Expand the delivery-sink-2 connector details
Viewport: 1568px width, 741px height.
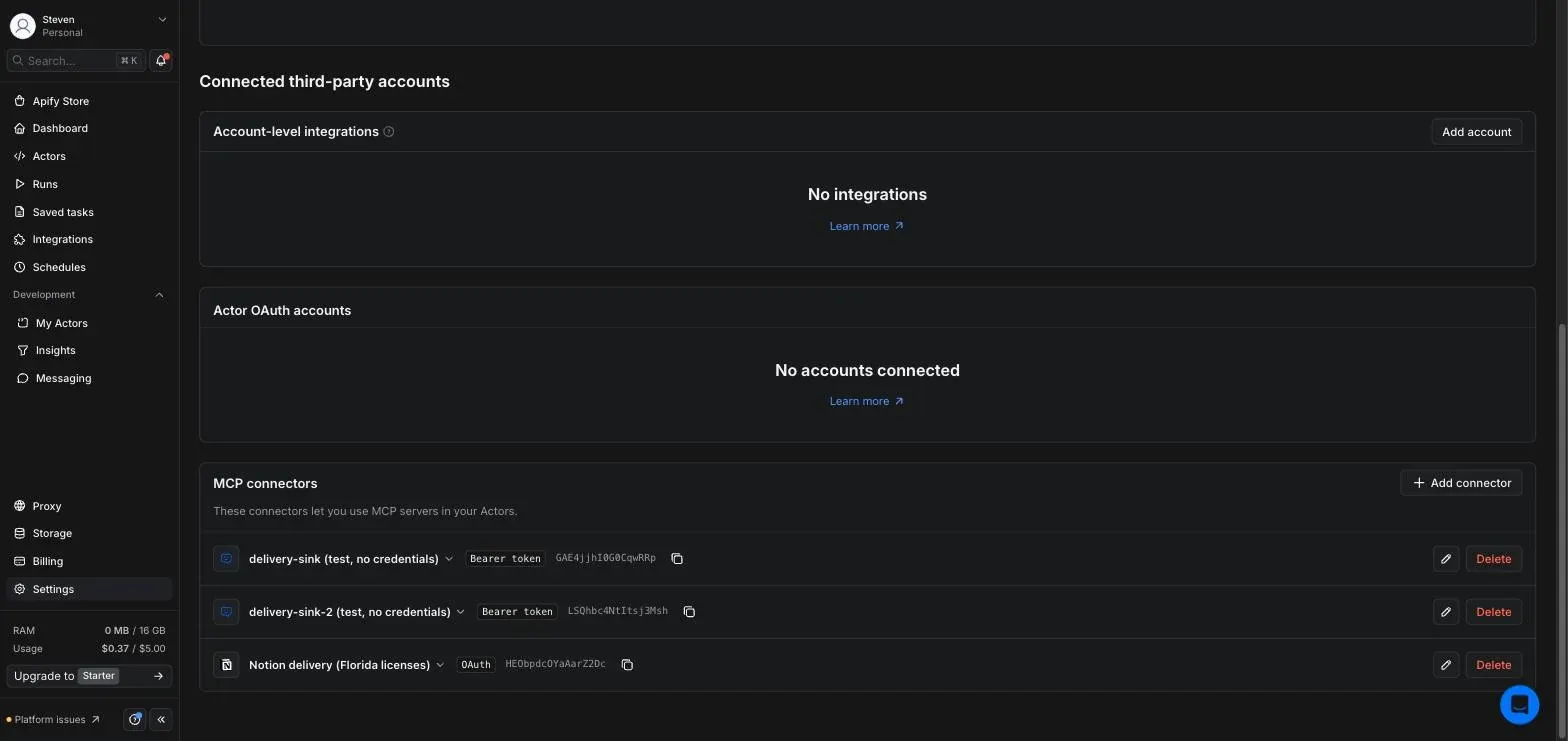point(460,612)
